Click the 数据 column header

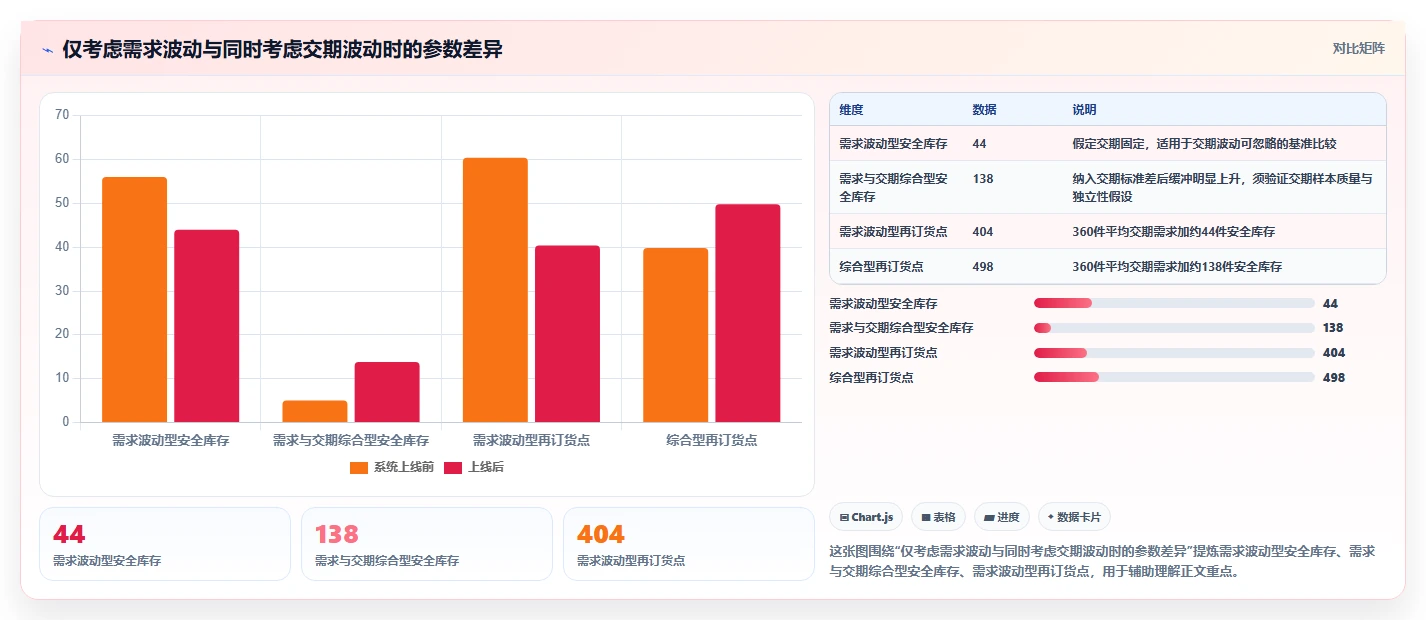(x=984, y=109)
